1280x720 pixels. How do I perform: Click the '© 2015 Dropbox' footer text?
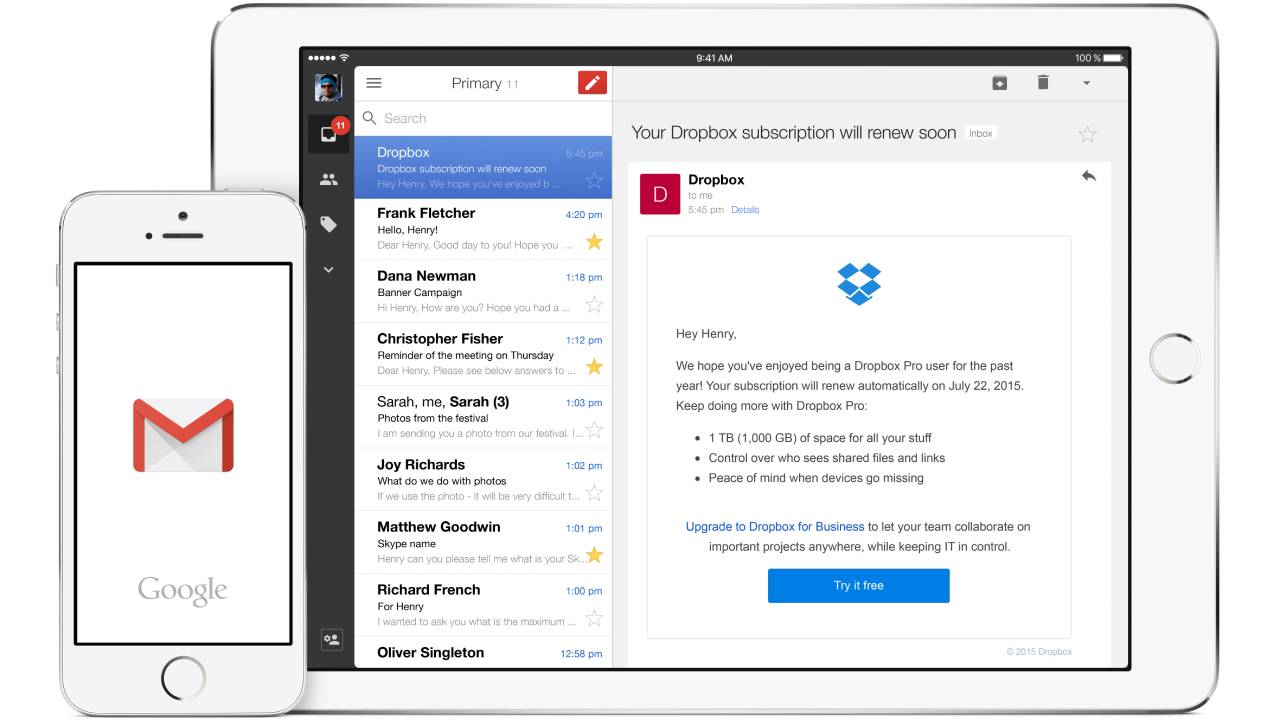pyautogui.click(x=1039, y=652)
